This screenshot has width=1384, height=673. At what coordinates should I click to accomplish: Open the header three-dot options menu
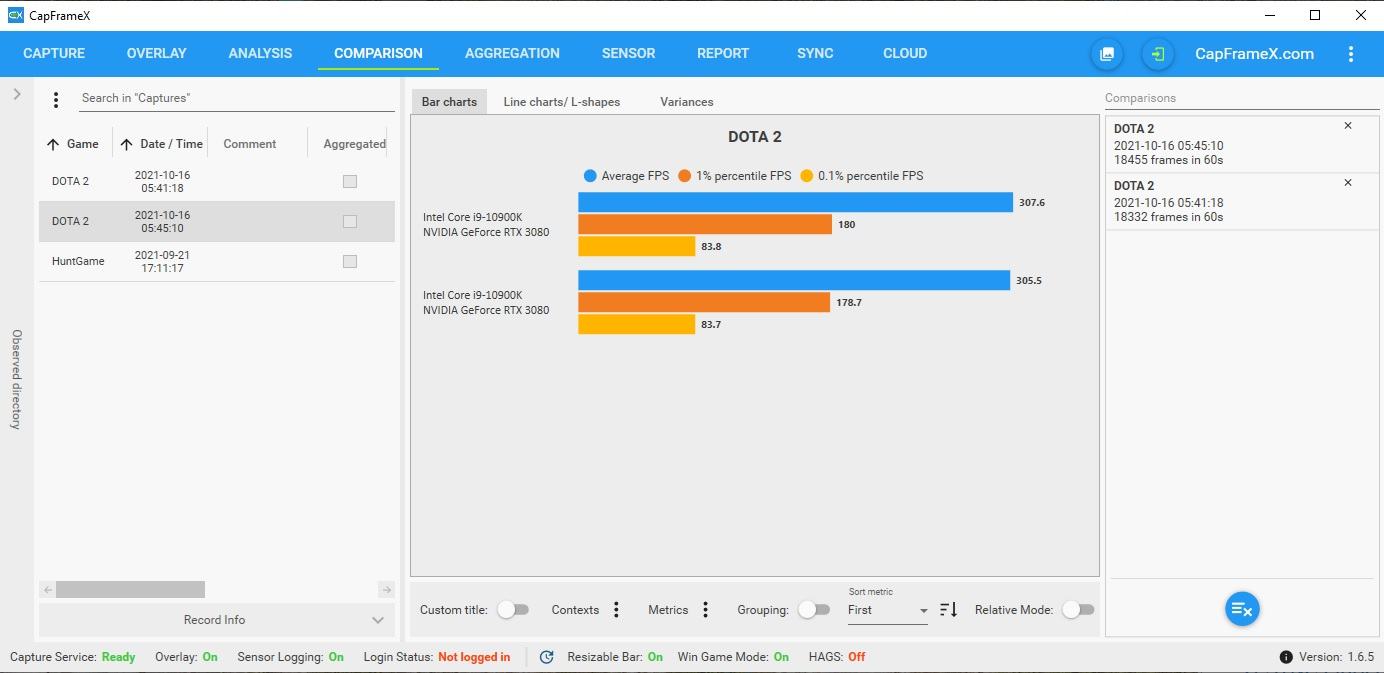(x=1351, y=54)
